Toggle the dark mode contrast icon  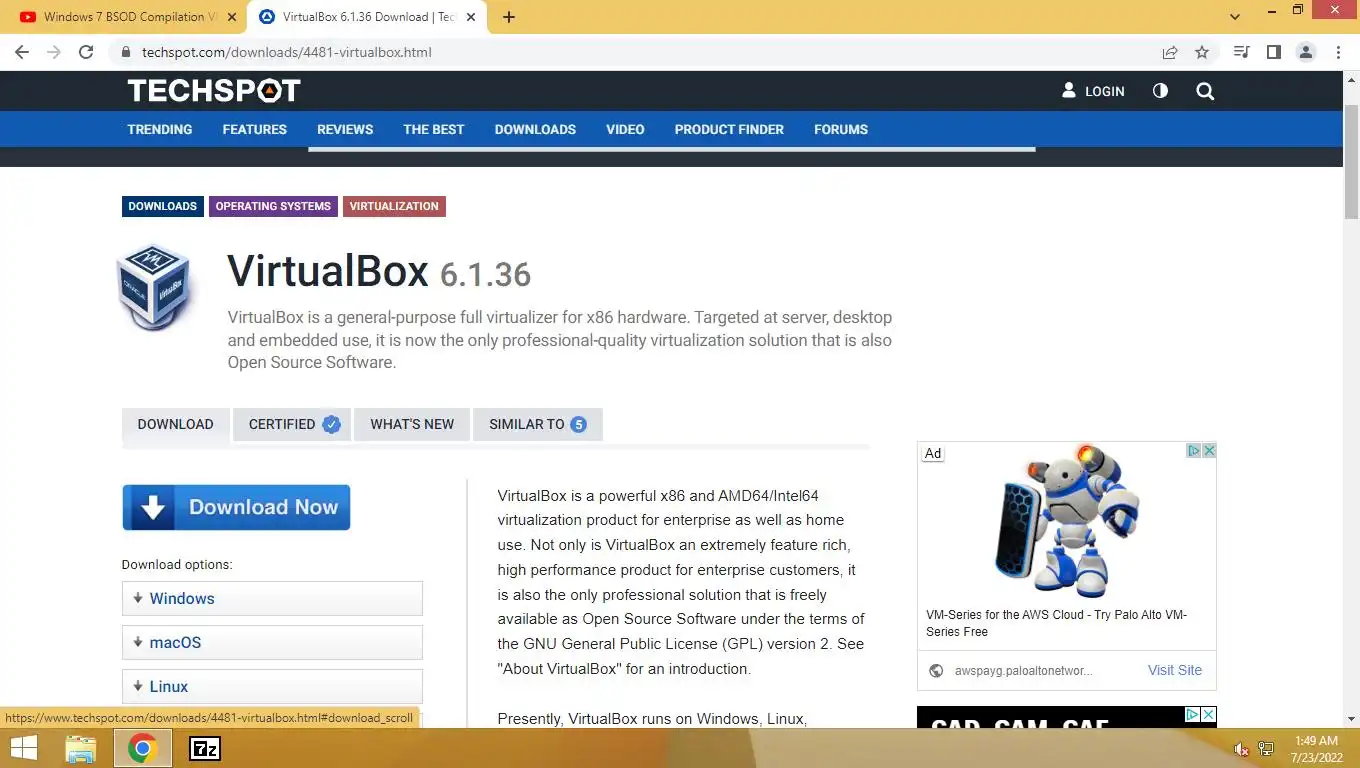(1160, 91)
